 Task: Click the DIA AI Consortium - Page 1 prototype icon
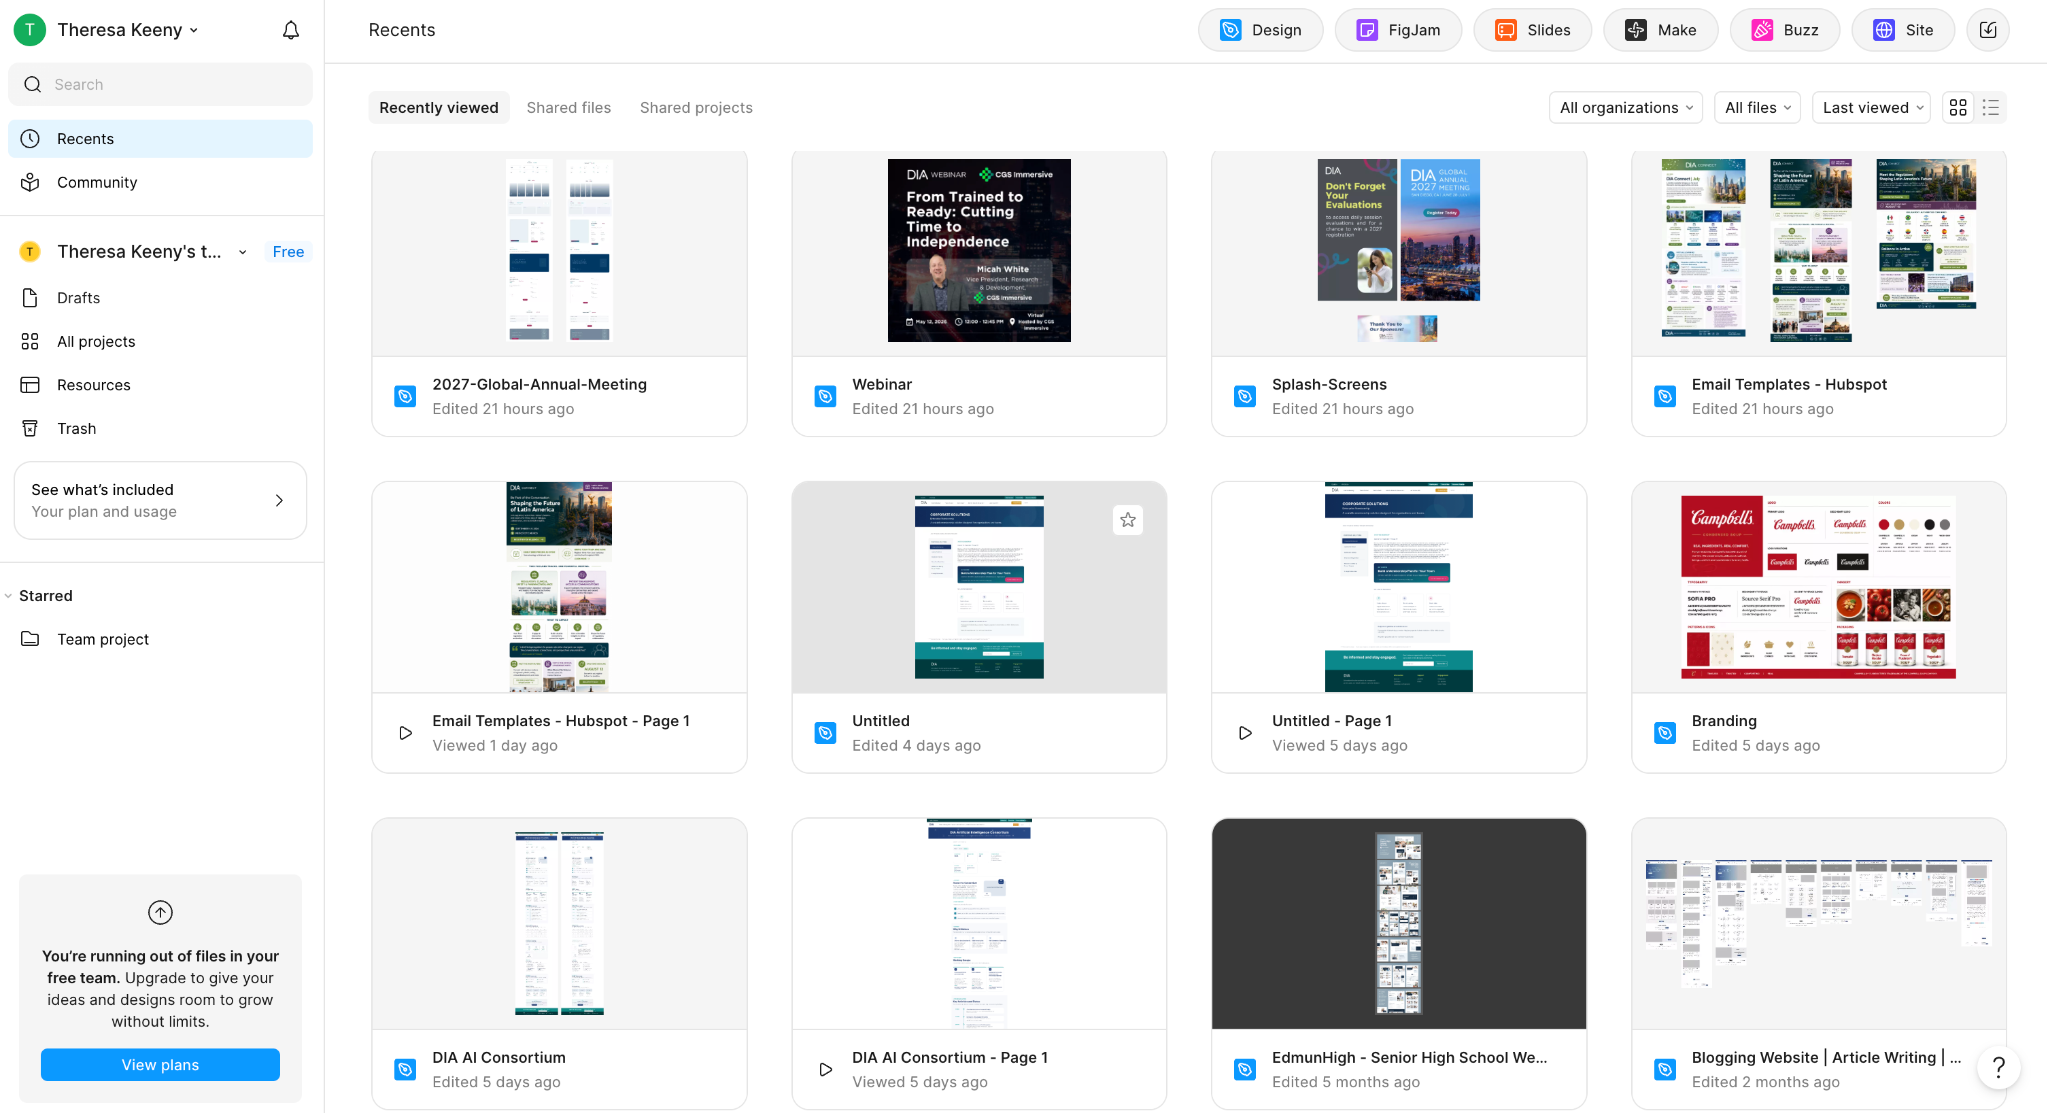point(825,1069)
